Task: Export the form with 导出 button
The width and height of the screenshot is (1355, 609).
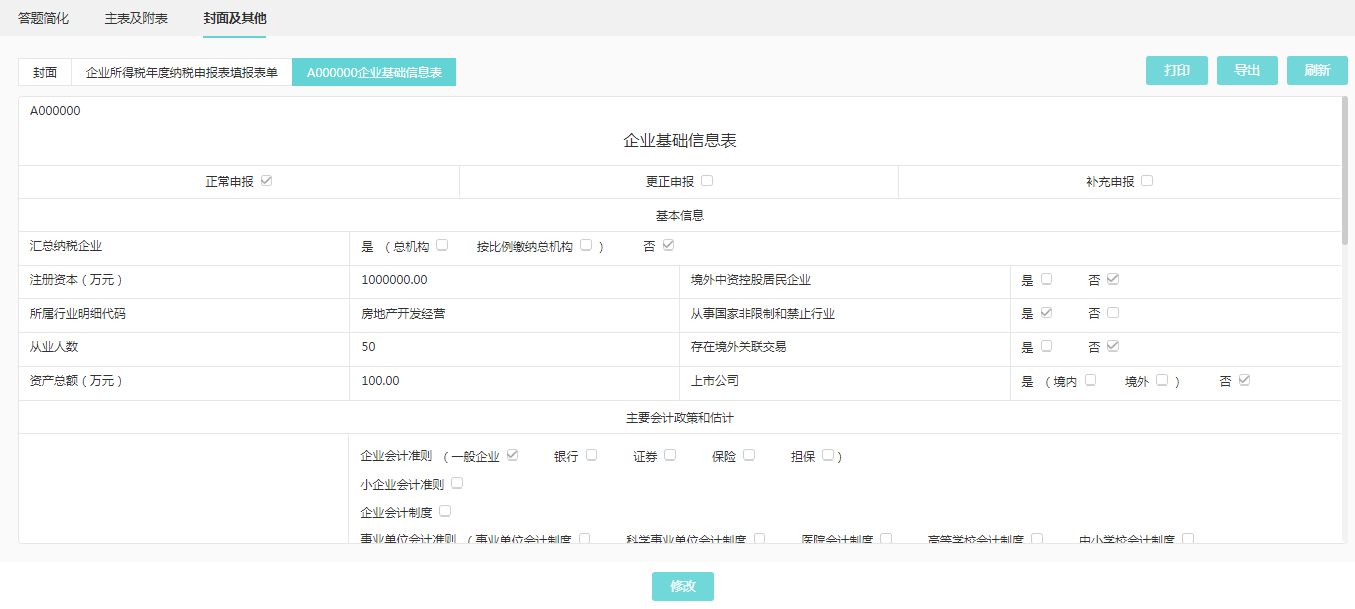Action: 1247,71
